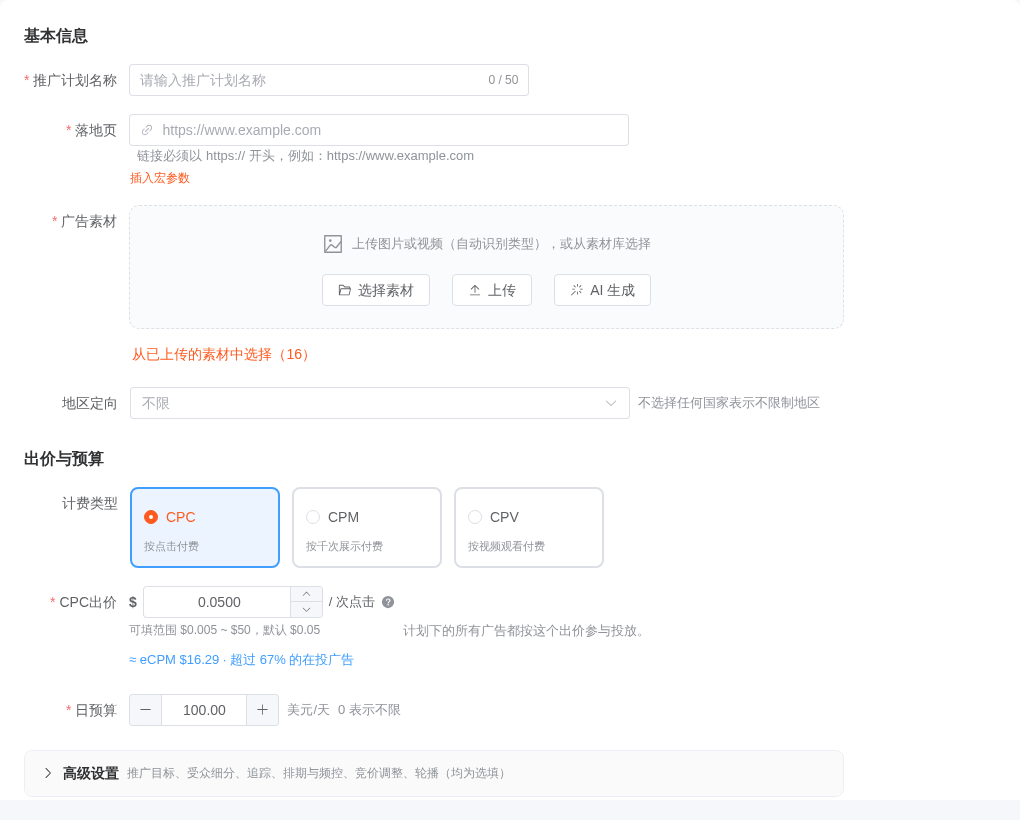This screenshot has height=820, width=1020.
Task: Focus the 推广计划名称 input field
Action: [329, 80]
